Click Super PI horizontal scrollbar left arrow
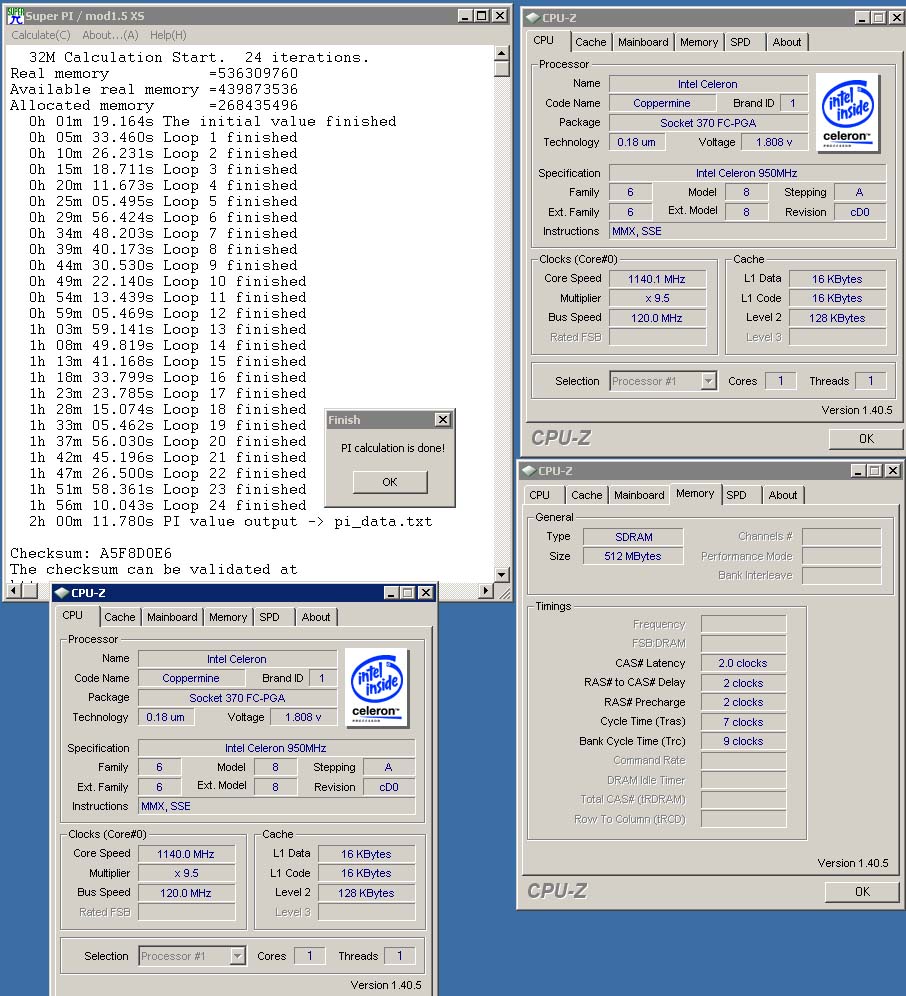Image resolution: width=906 pixels, height=996 pixels. [13, 591]
